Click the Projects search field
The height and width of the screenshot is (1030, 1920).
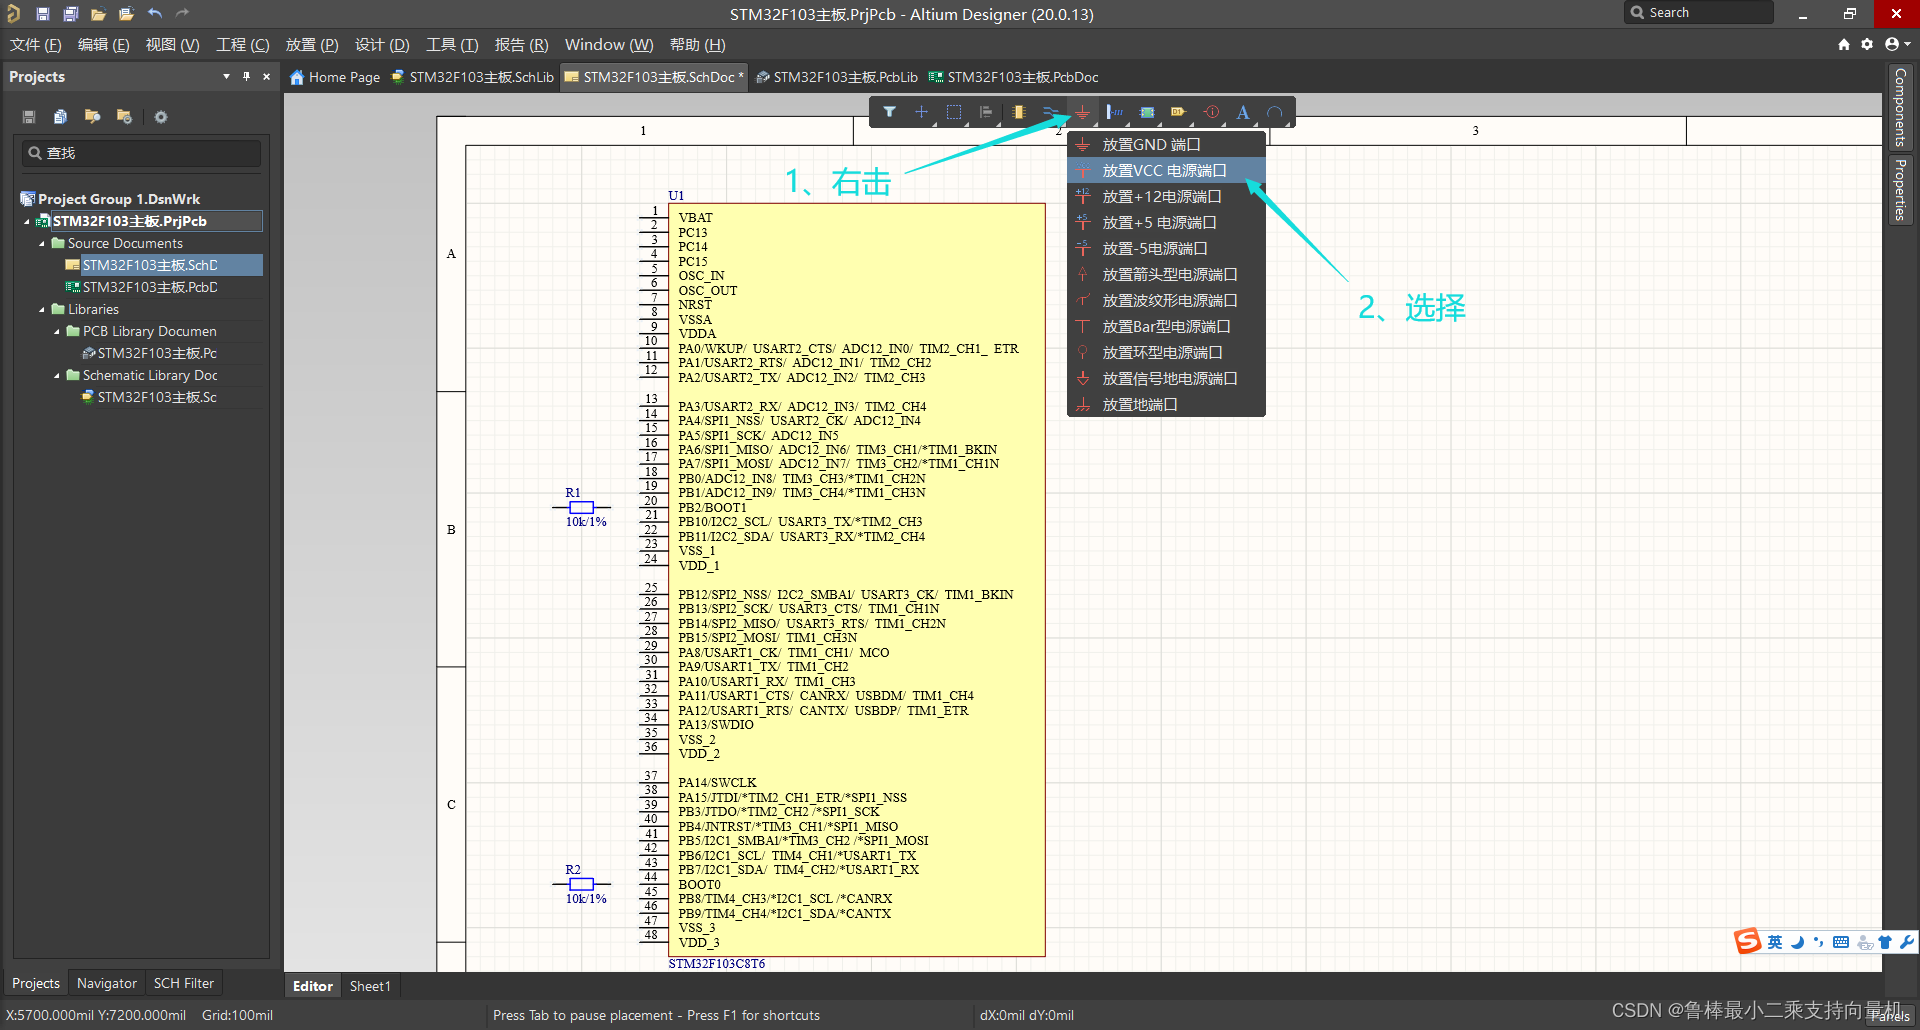pos(142,153)
